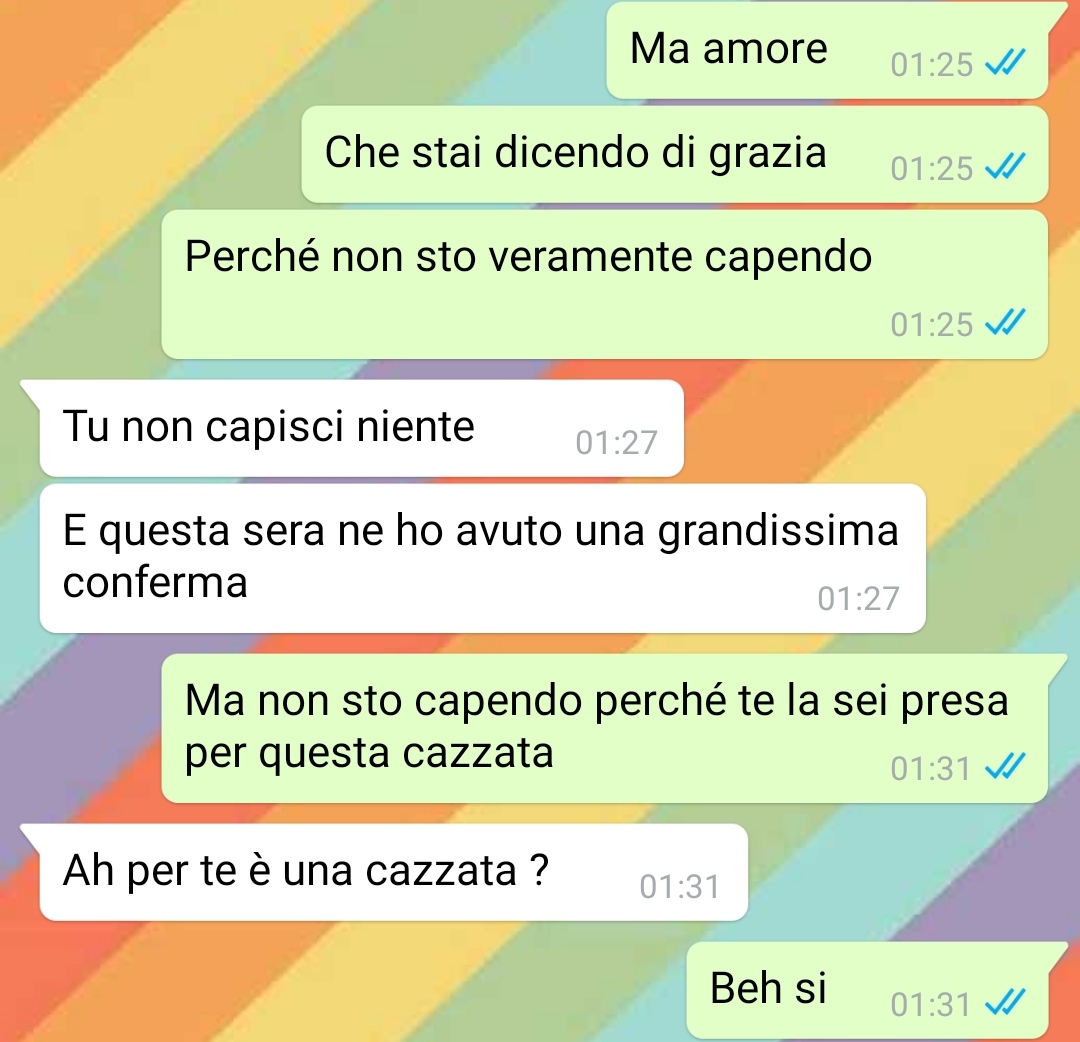Select the "Ma non sto capendo perché" bubble
The width and height of the screenshot is (1080, 1042).
604,728
